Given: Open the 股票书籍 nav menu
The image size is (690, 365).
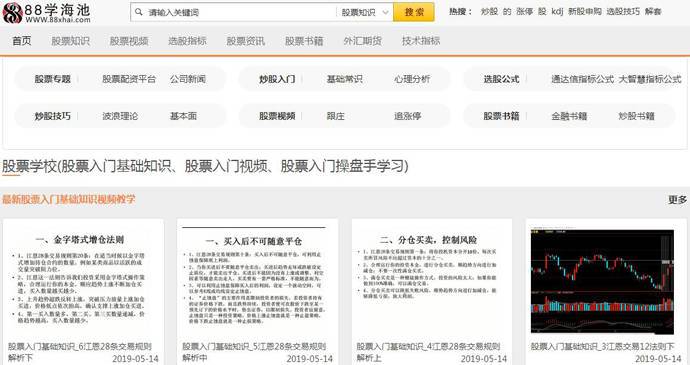Looking at the screenshot, I should point(304,41).
